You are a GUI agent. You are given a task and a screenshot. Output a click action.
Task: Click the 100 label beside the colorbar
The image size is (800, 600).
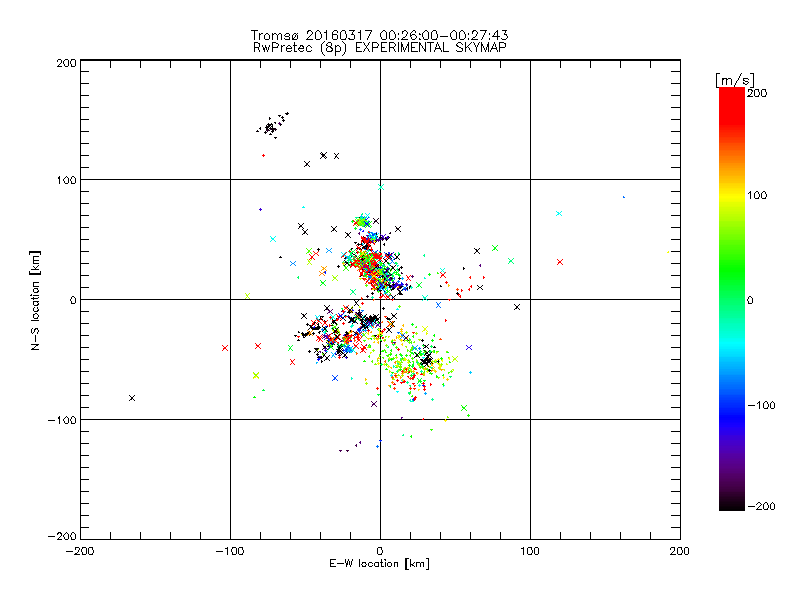pyautogui.click(x=757, y=195)
